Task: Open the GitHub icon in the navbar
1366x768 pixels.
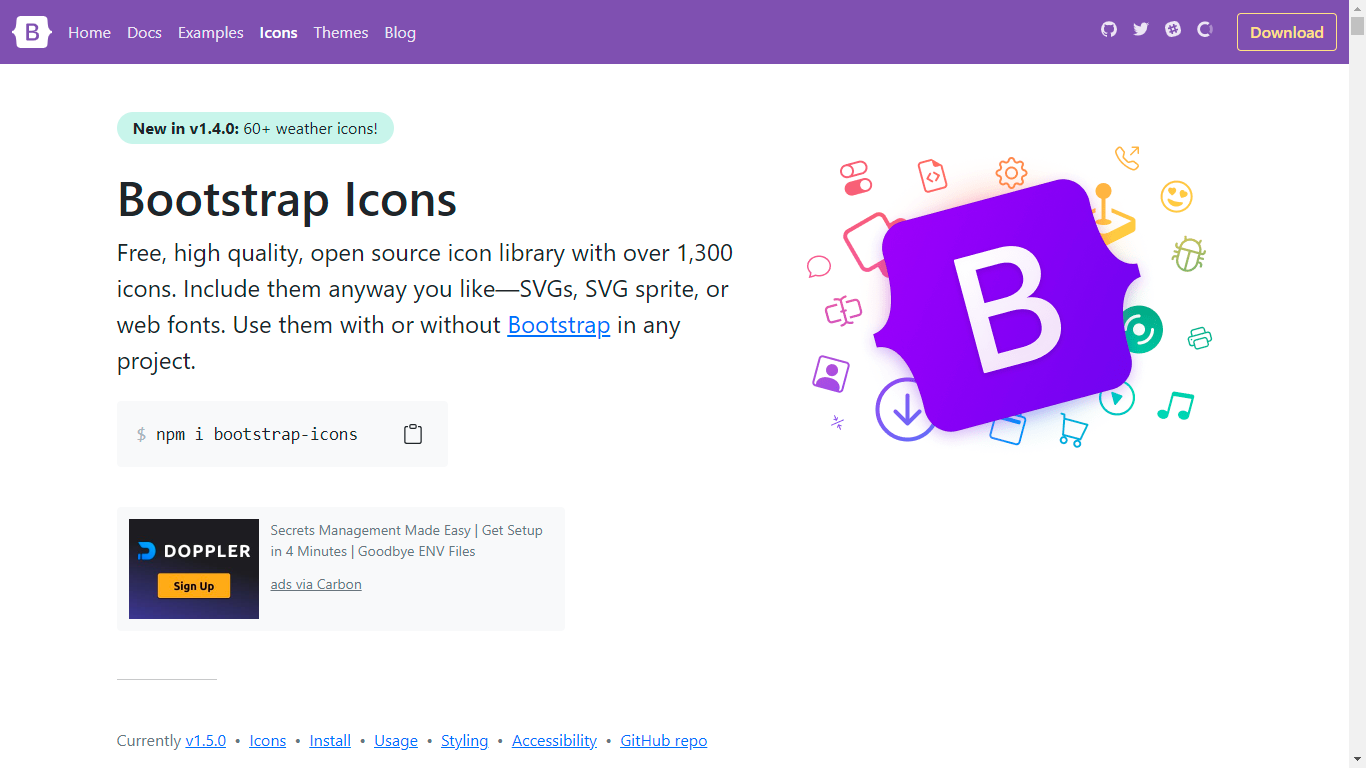Action: tap(1109, 30)
